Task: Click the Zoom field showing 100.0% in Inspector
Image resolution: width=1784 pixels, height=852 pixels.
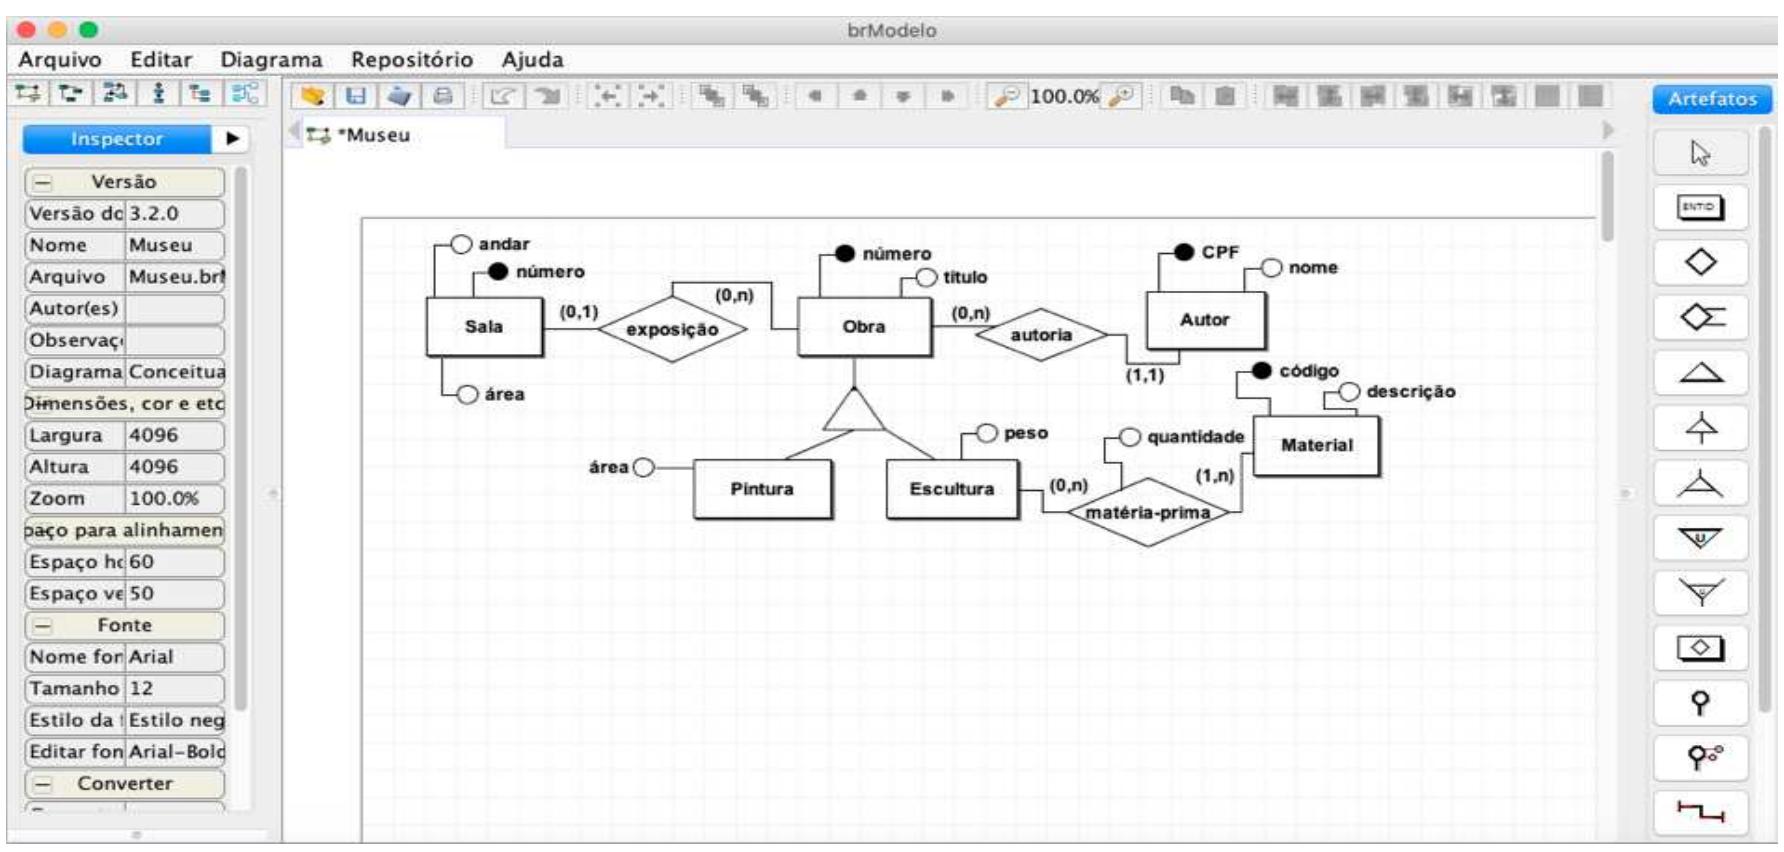Action: coord(175,498)
